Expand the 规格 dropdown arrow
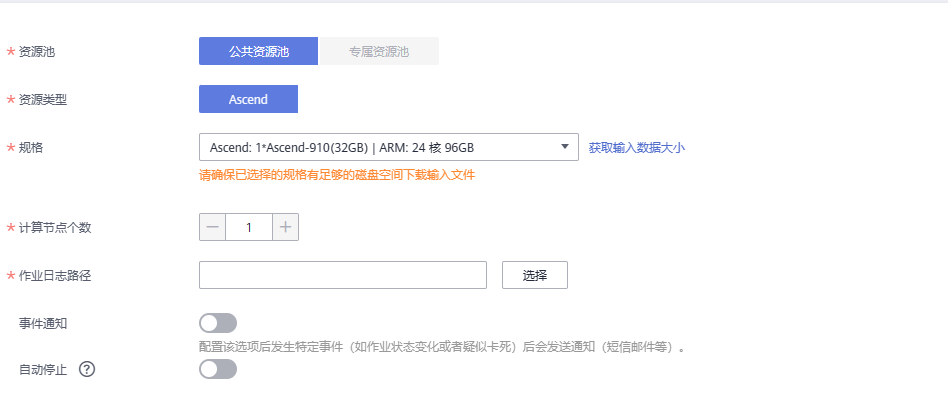This screenshot has height=400, width=948. 565,147
